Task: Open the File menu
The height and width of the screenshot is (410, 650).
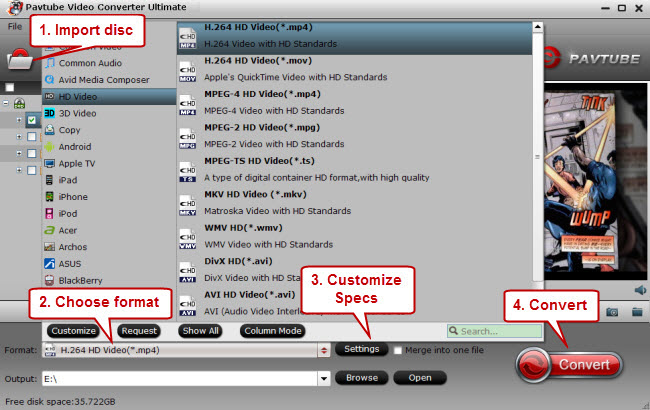Action: 15,26
